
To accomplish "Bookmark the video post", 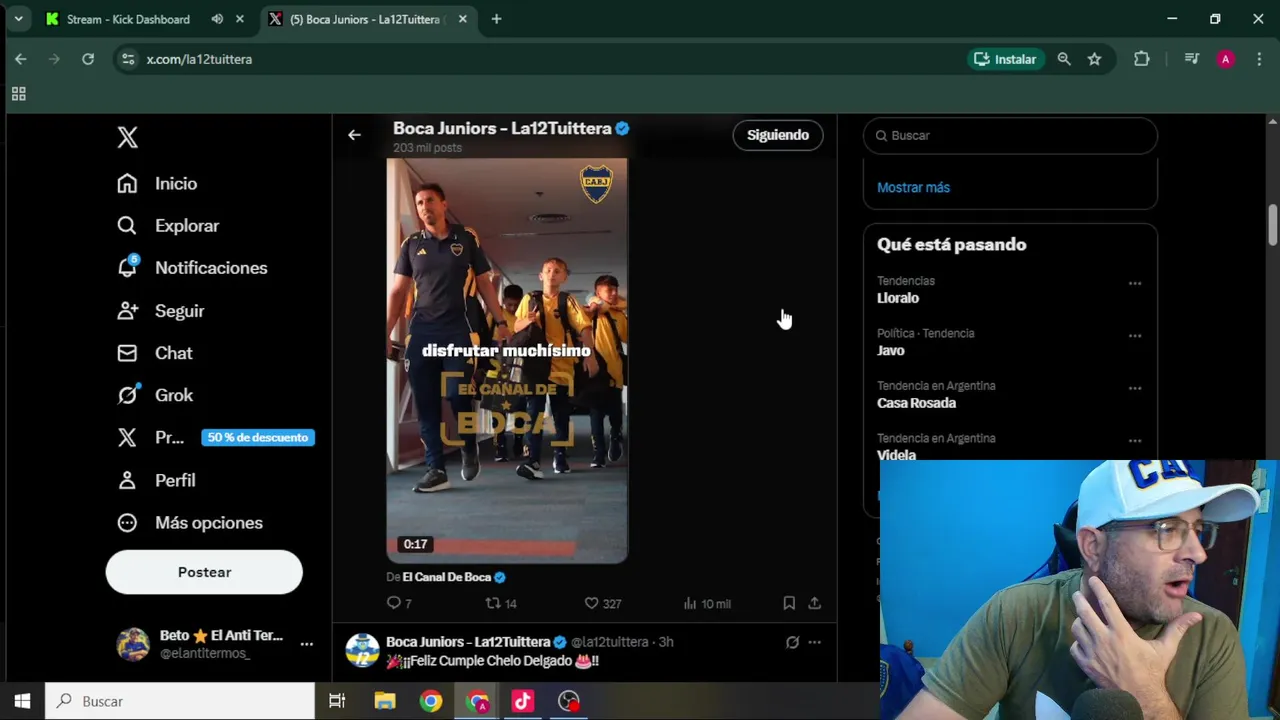I will [789, 603].
